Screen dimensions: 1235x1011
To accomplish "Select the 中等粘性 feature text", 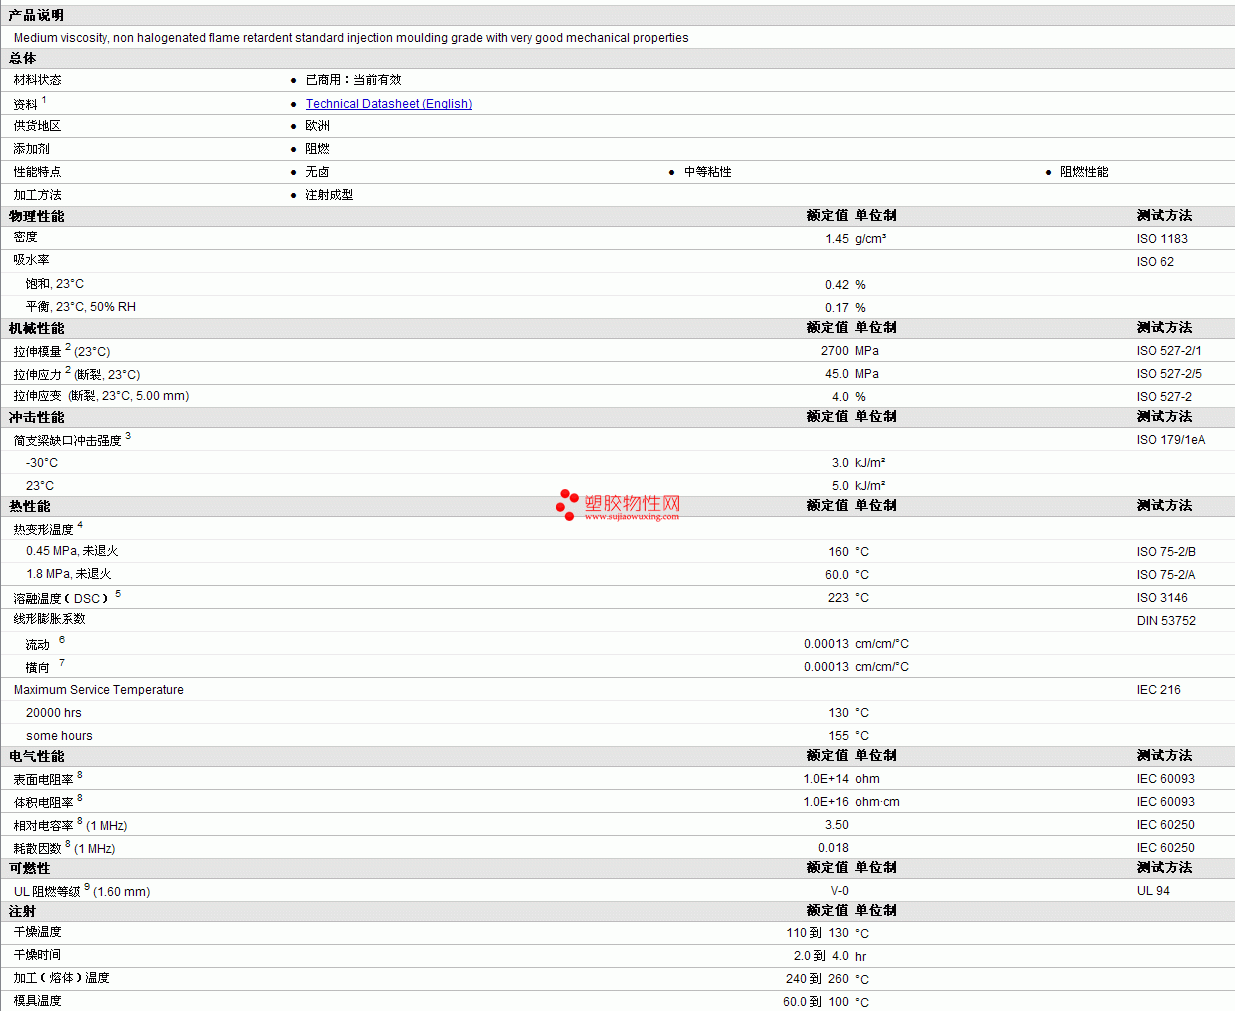I will [707, 172].
